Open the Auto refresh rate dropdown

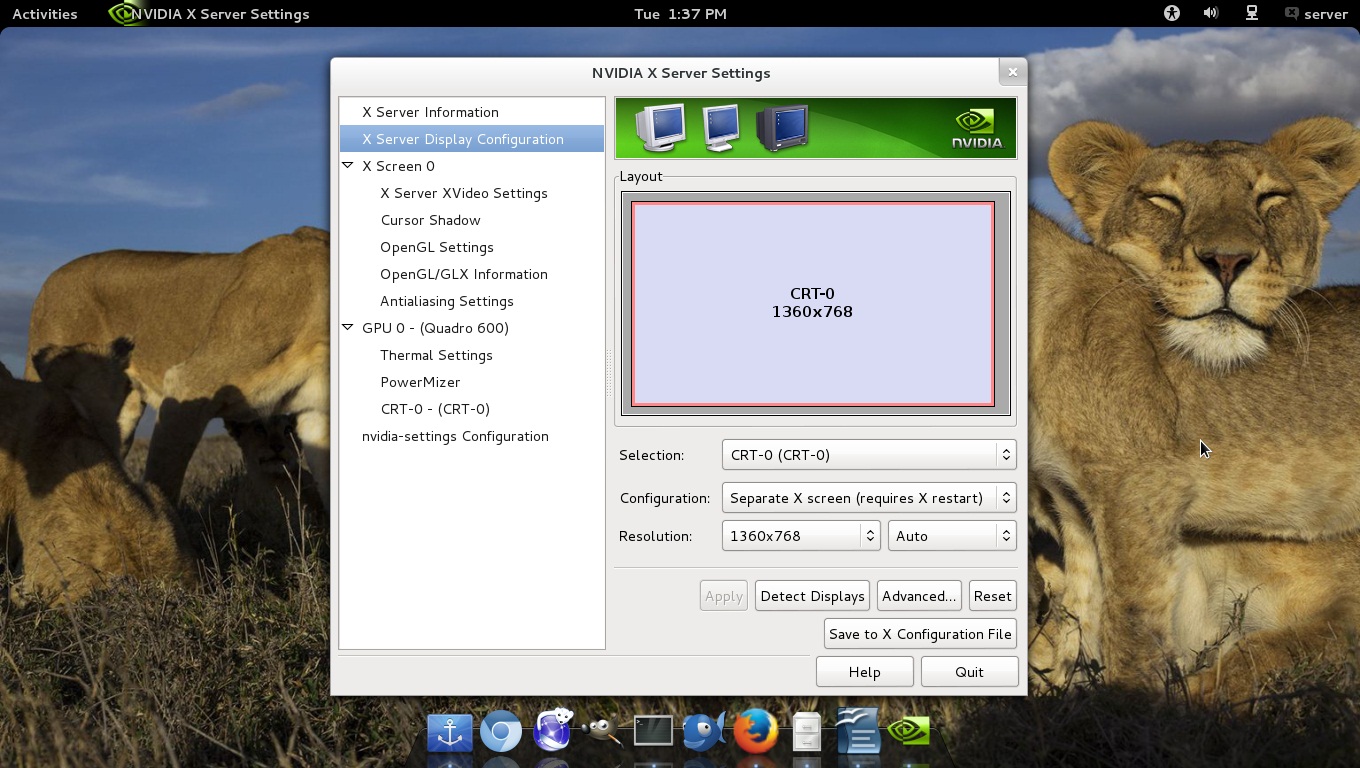coord(951,536)
